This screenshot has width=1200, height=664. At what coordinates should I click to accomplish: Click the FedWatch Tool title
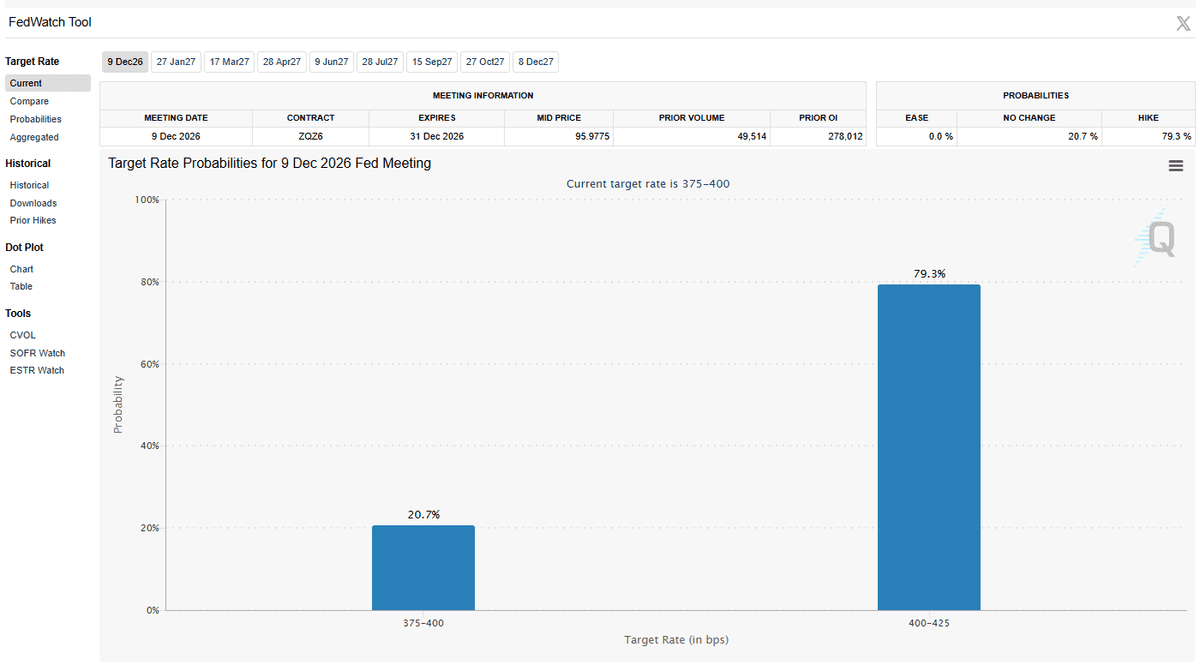pos(50,22)
